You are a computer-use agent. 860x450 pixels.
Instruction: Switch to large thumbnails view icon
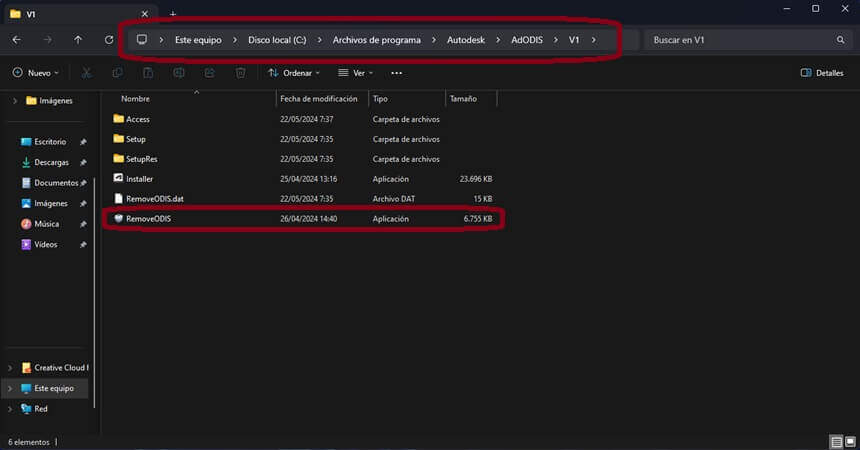pos(850,442)
